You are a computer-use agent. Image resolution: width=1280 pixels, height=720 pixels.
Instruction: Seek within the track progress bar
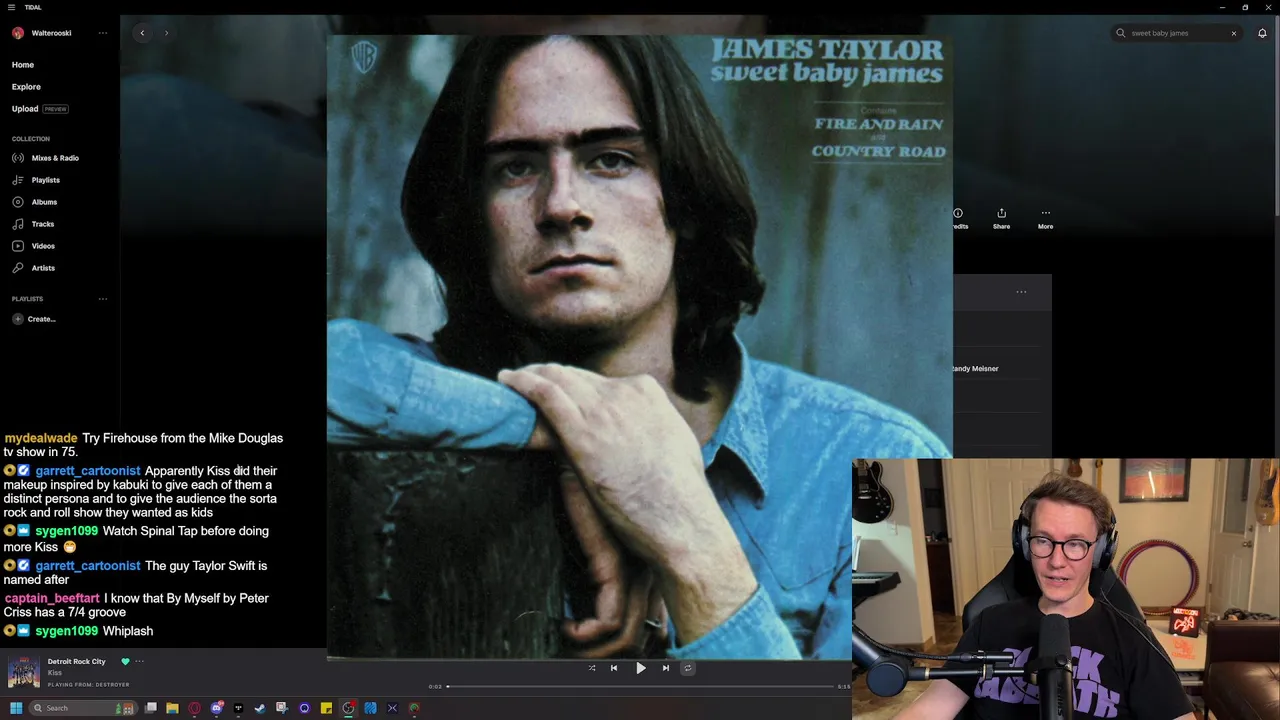[x=640, y=687]
